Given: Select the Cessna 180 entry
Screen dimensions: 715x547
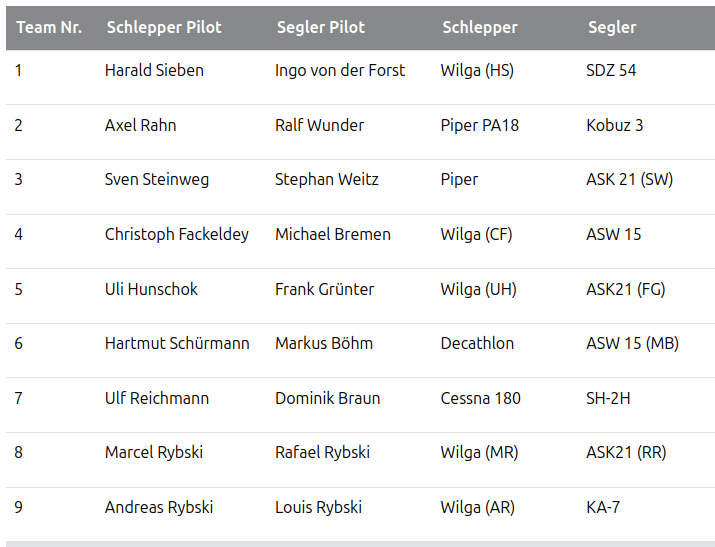Looking at the screenshot, I should pyautogui.click(x=481, y=398).
